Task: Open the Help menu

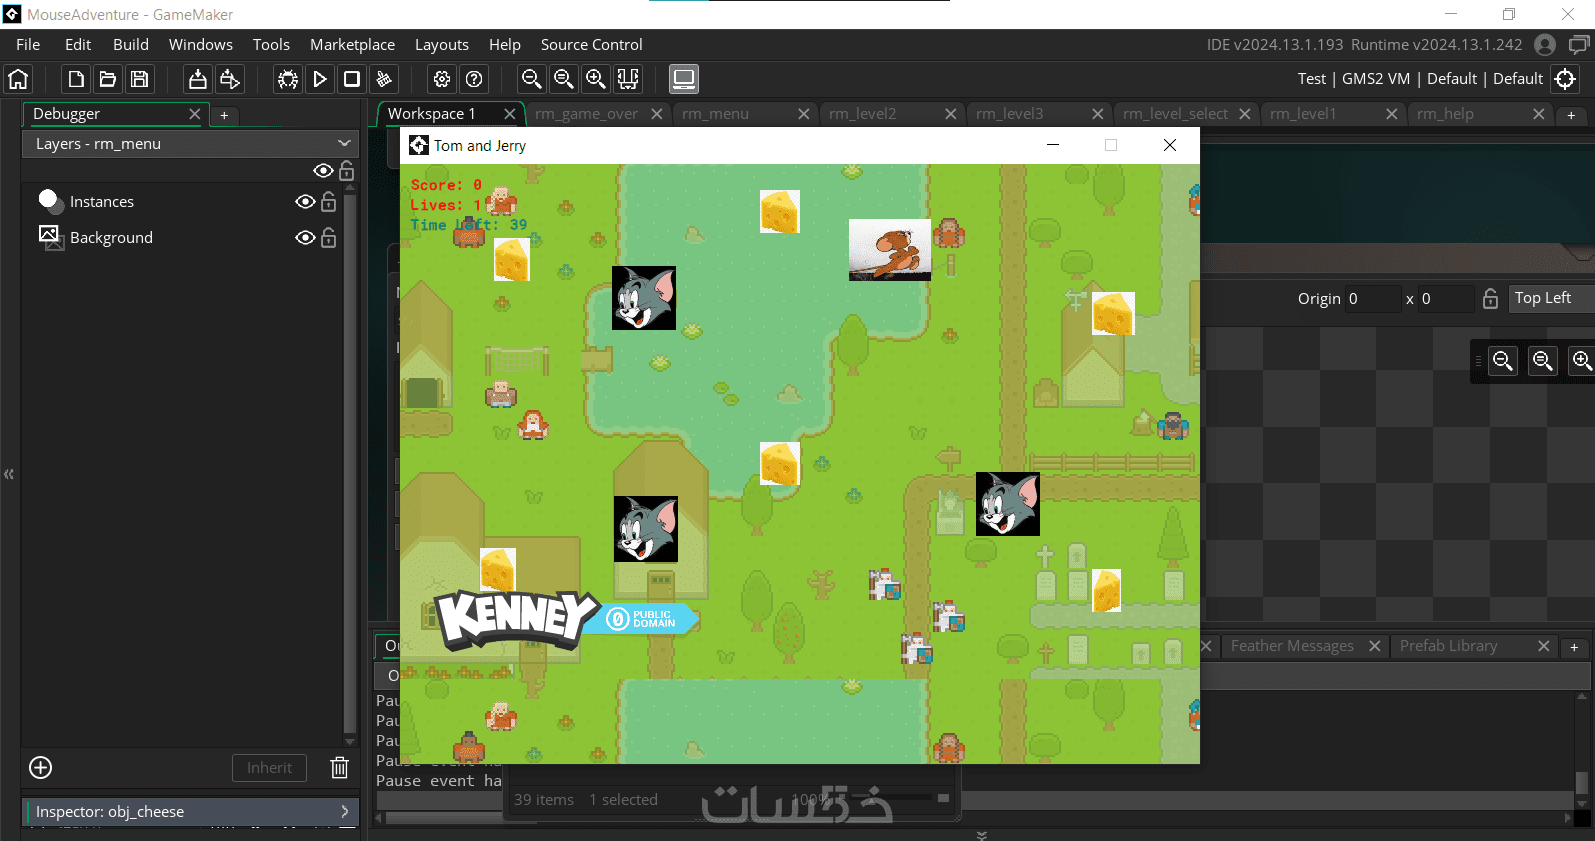Action: click(505, 45)
